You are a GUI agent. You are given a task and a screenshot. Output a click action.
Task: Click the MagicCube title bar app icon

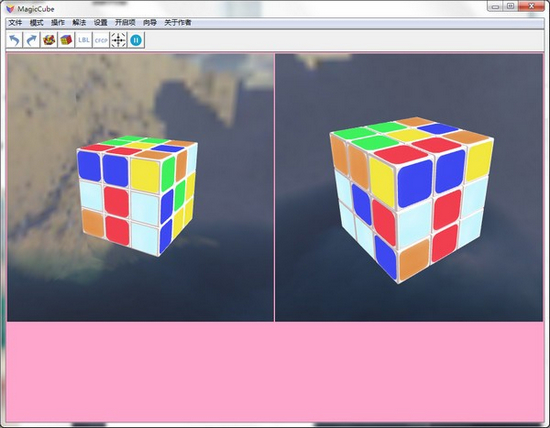(11, 9)
